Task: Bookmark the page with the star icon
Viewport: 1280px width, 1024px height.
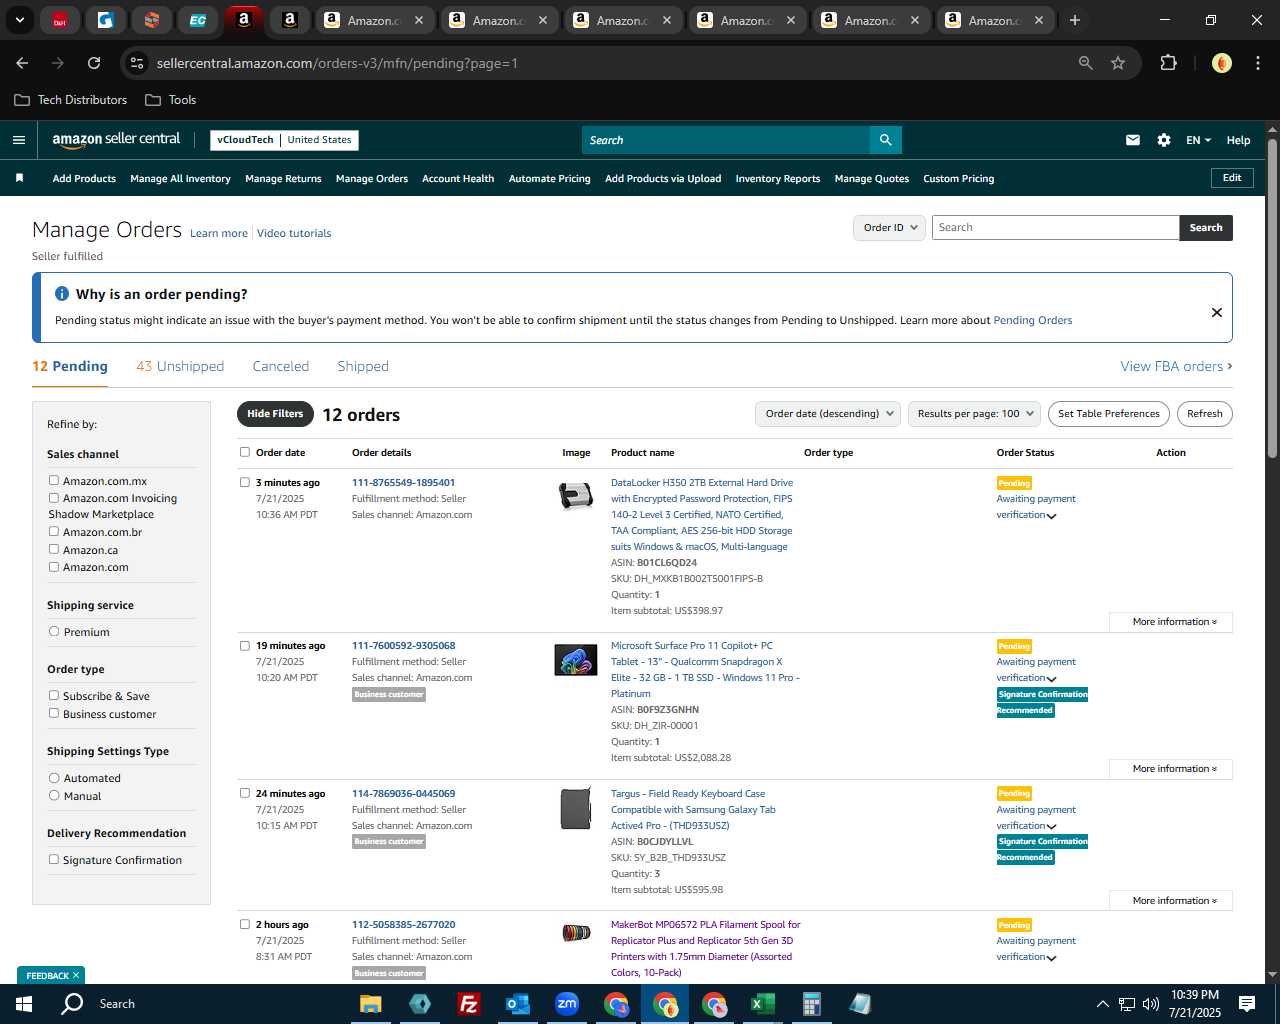Action: (x=1118, y=63)
